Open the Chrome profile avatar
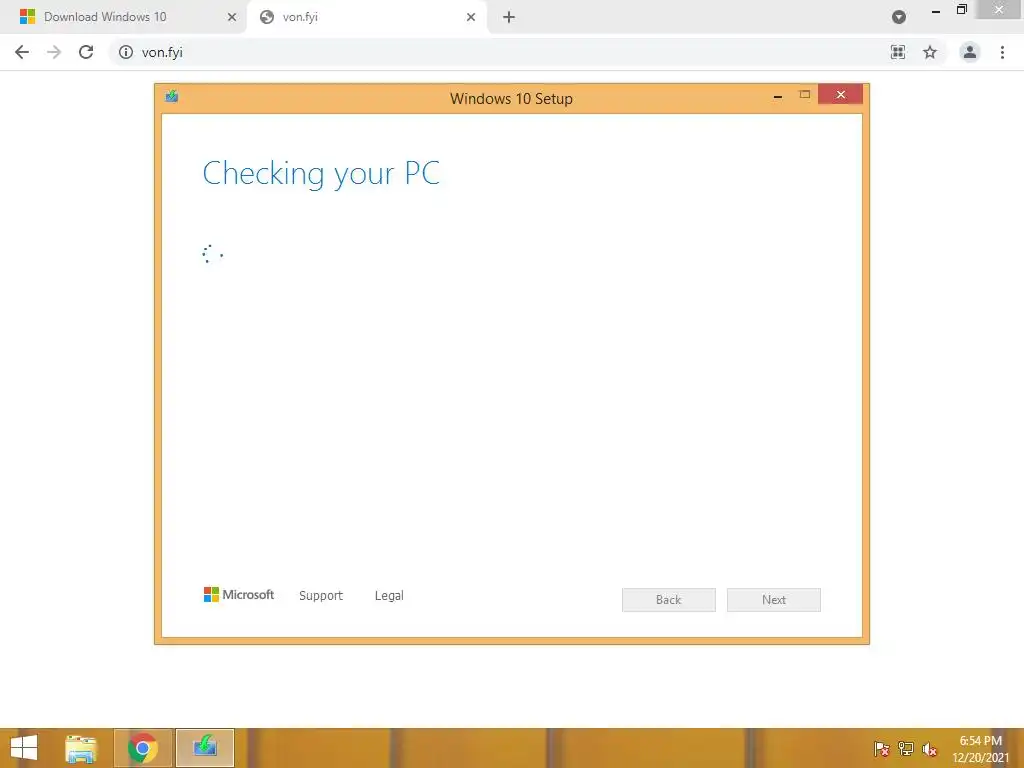 970,52
